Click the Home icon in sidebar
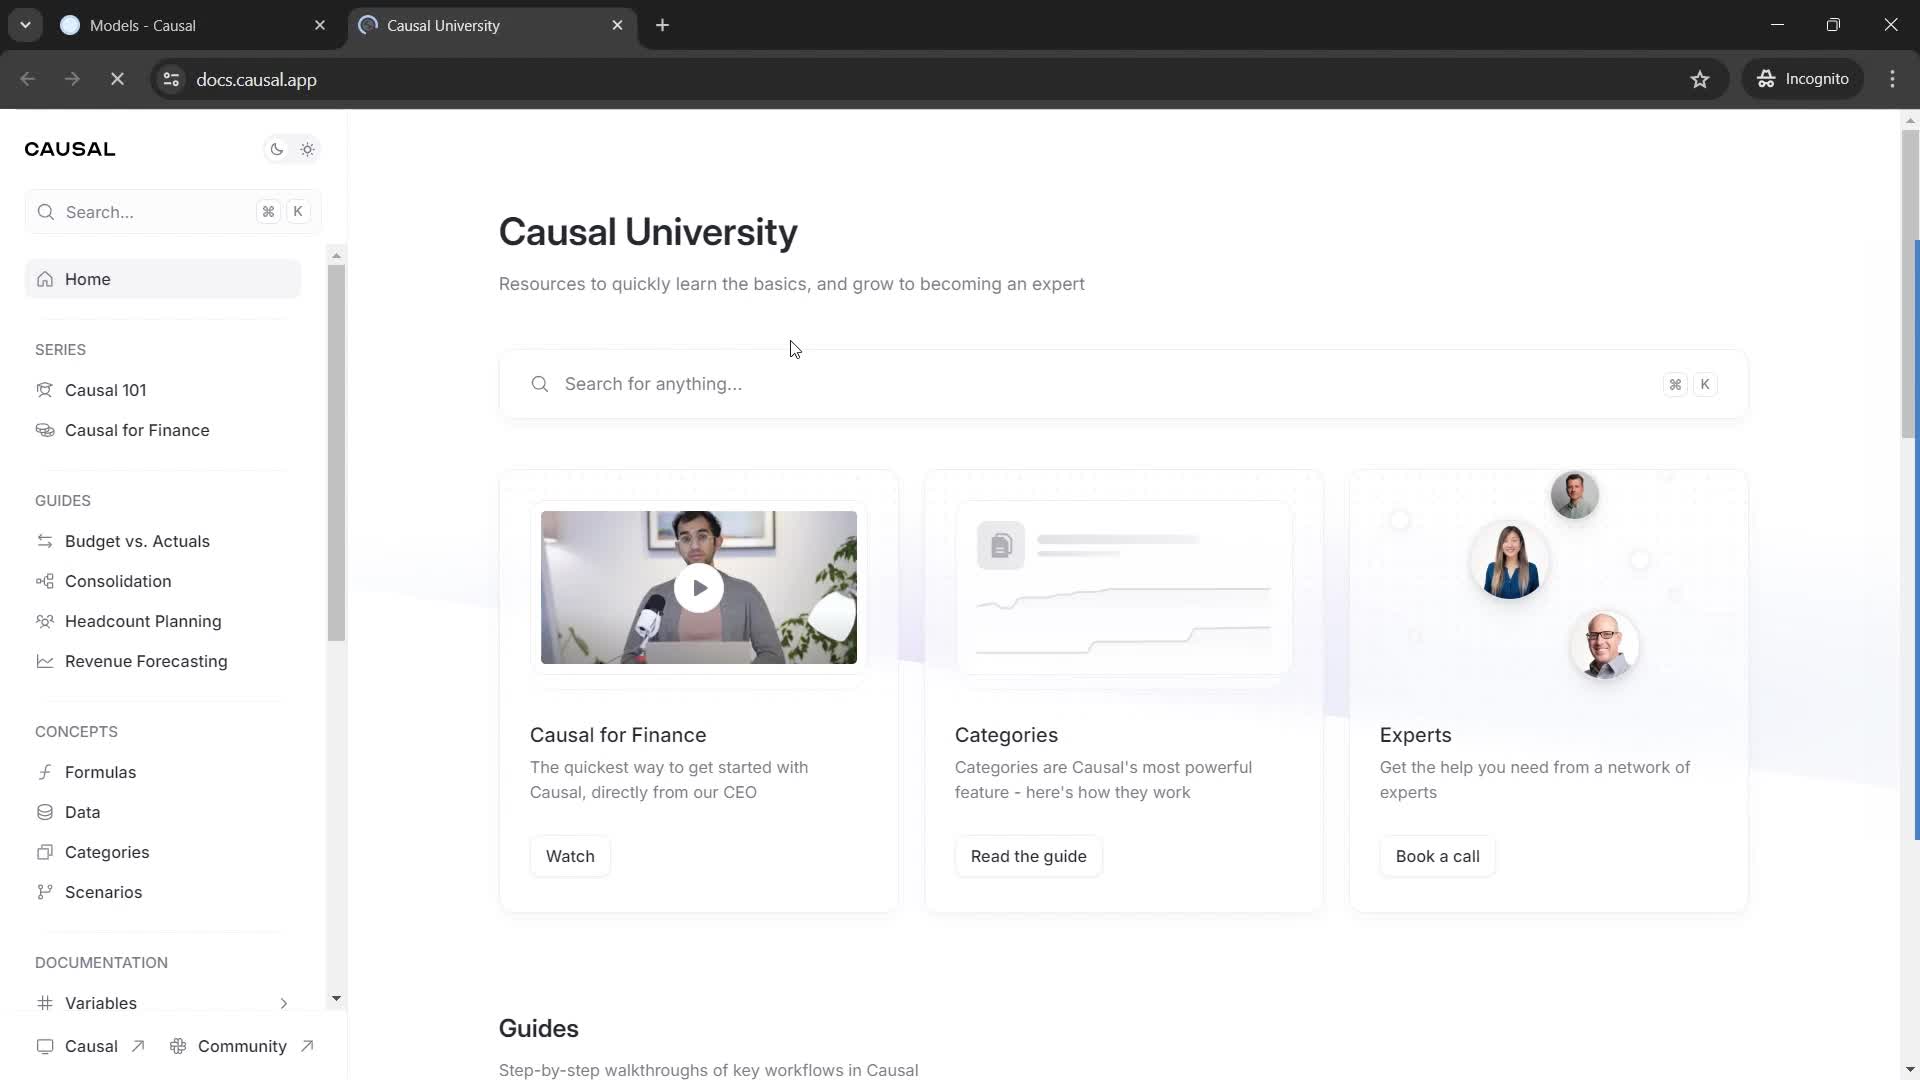The height and width of the screenshot is (1080, 1920). (44, 280)
